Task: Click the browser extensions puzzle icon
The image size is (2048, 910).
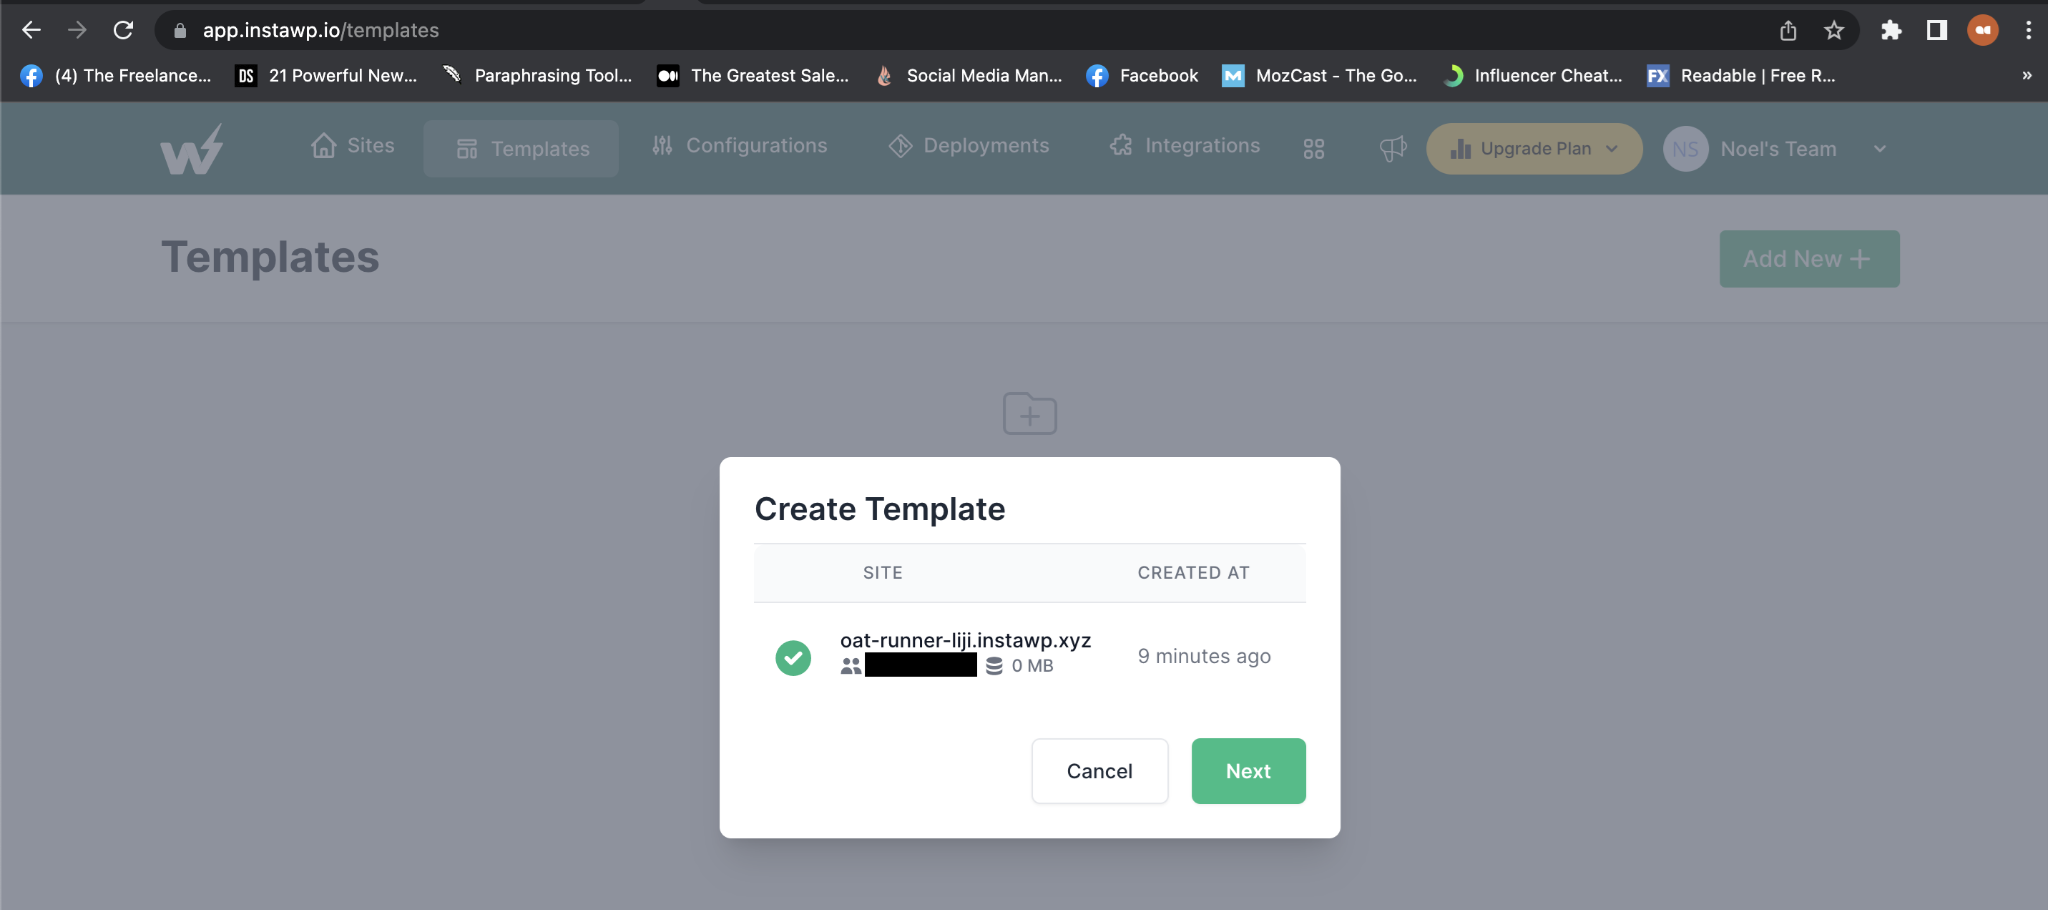Action: tap(1890, 30)
